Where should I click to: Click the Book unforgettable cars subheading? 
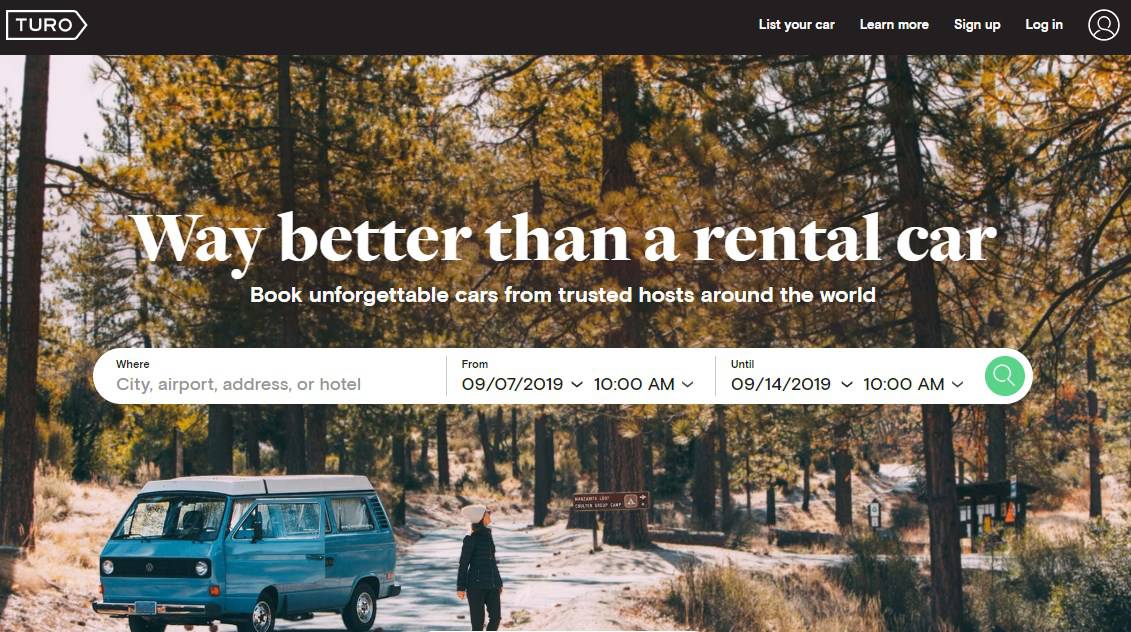tap(563, 295)
